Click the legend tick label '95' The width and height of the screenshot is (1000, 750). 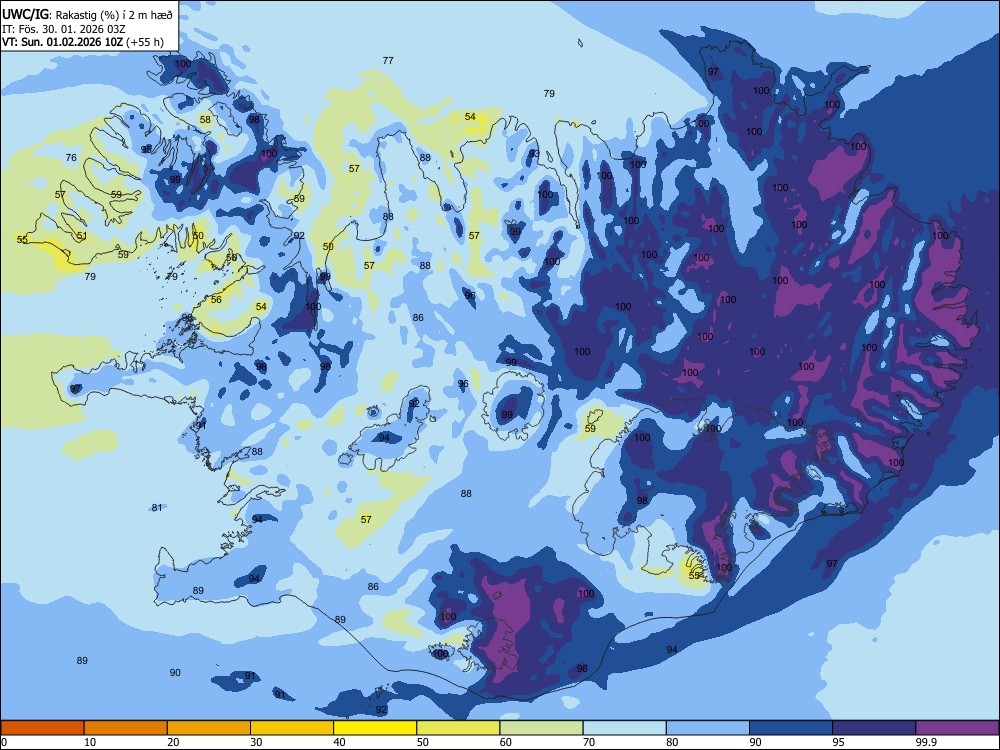click(839, 742)
